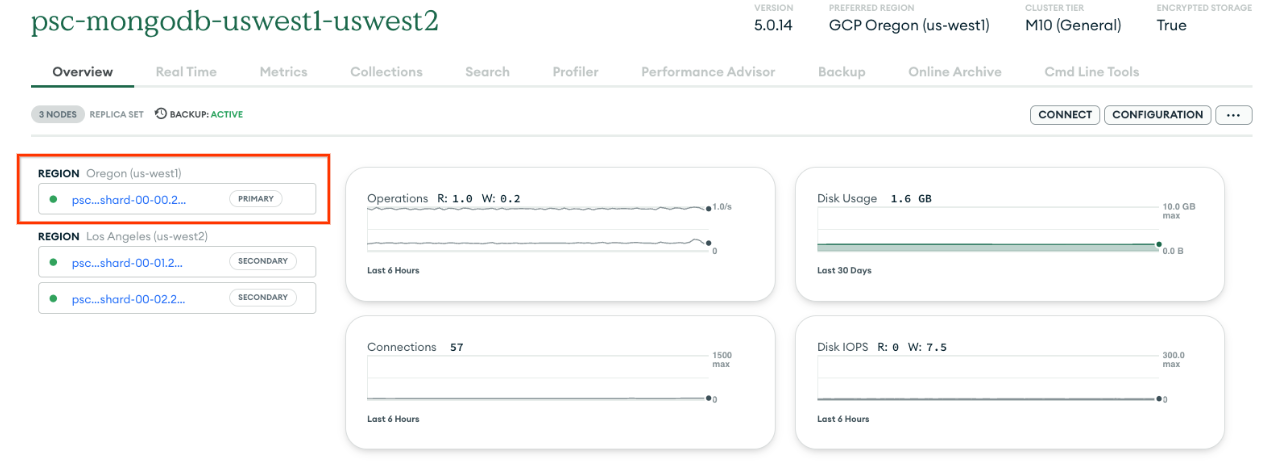
Task: Switch to the Metrics tab
Action: tap(283, 72)
